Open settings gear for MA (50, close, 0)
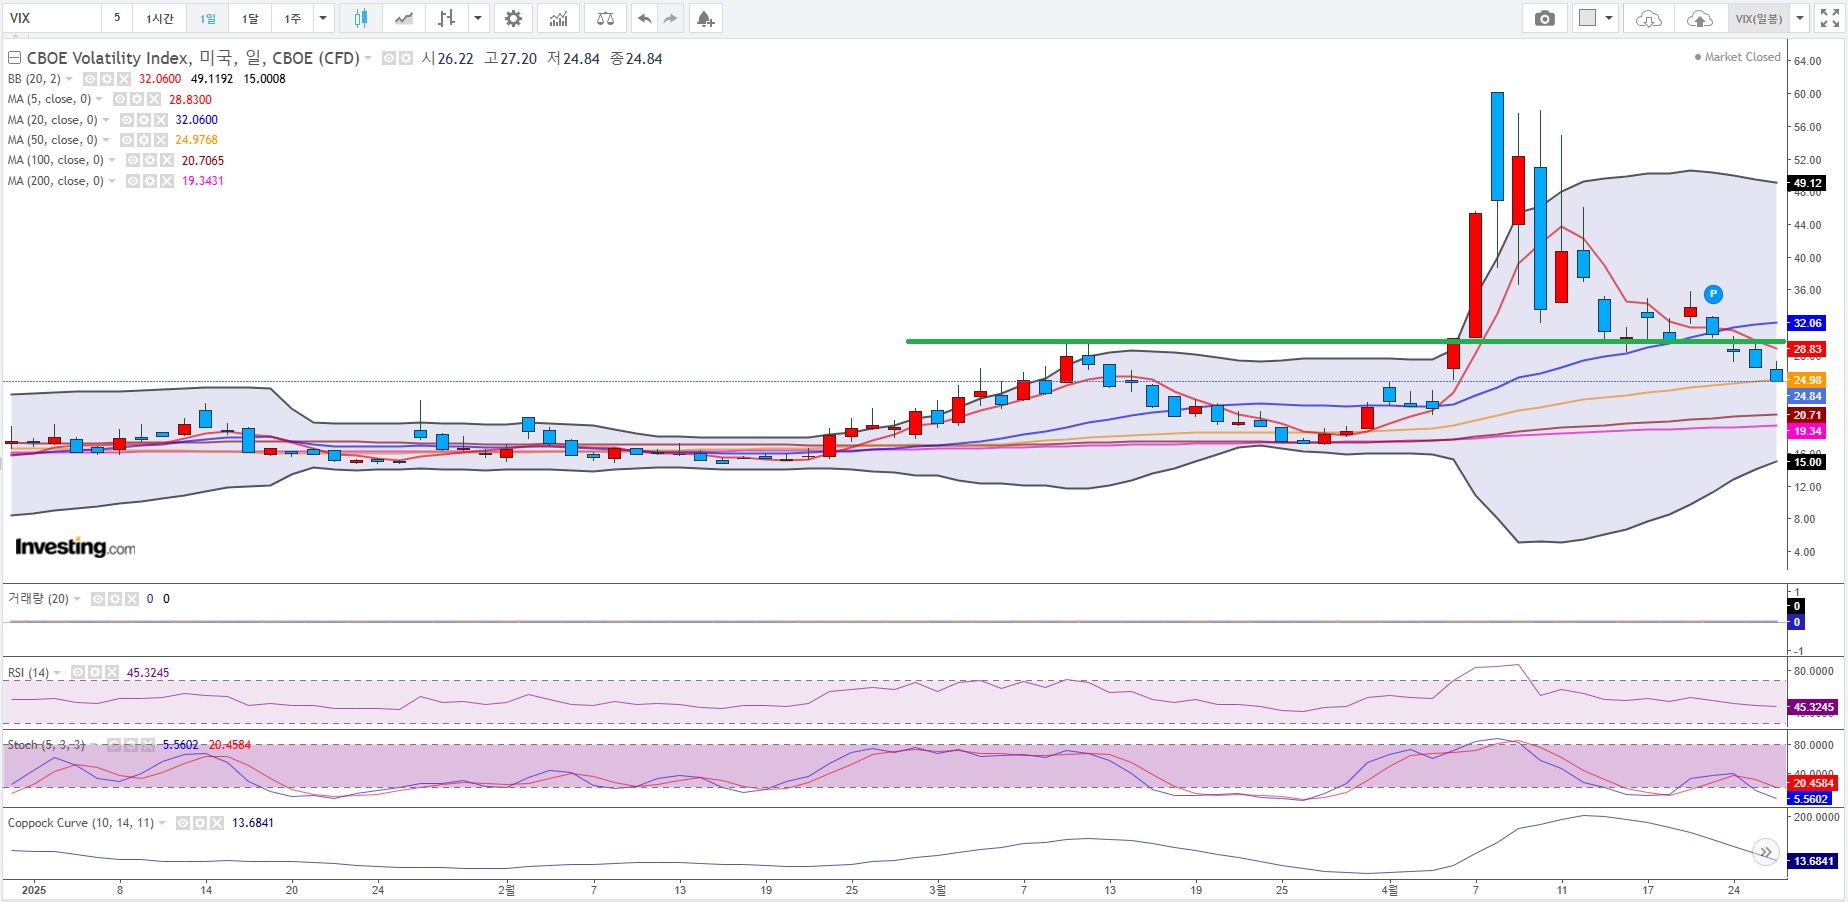Image resolution: width=1848 pixels, height=902 pixels. 143,140
